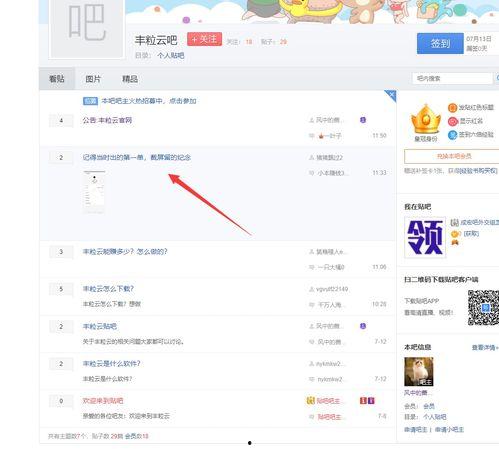
Task: Open the 公告 丰粒云官网 post
Action: [x=107, y=120]
